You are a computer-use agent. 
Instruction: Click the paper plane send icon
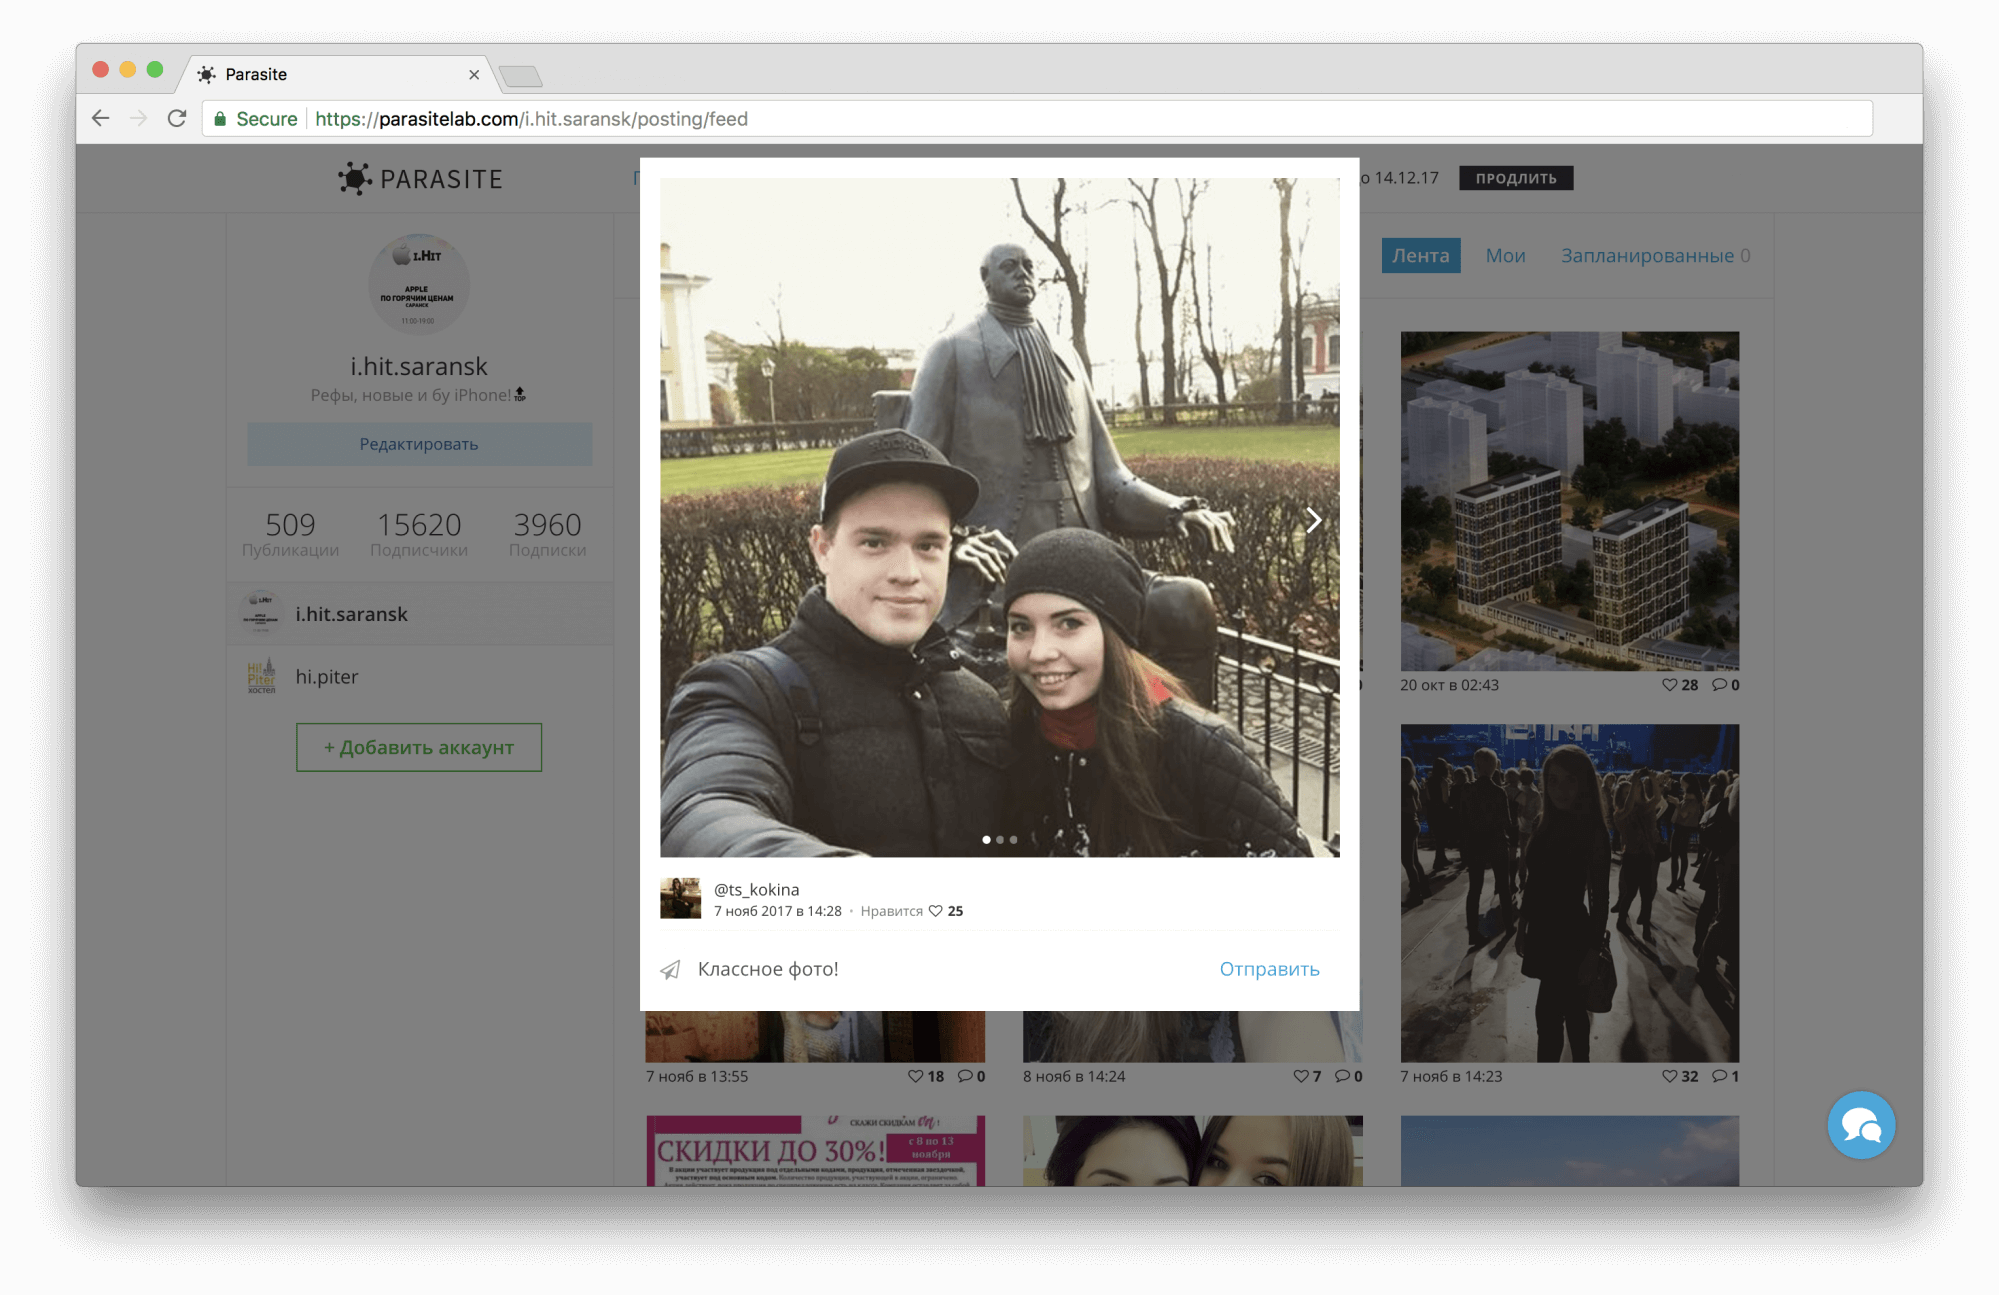click(x=670, y=969)
